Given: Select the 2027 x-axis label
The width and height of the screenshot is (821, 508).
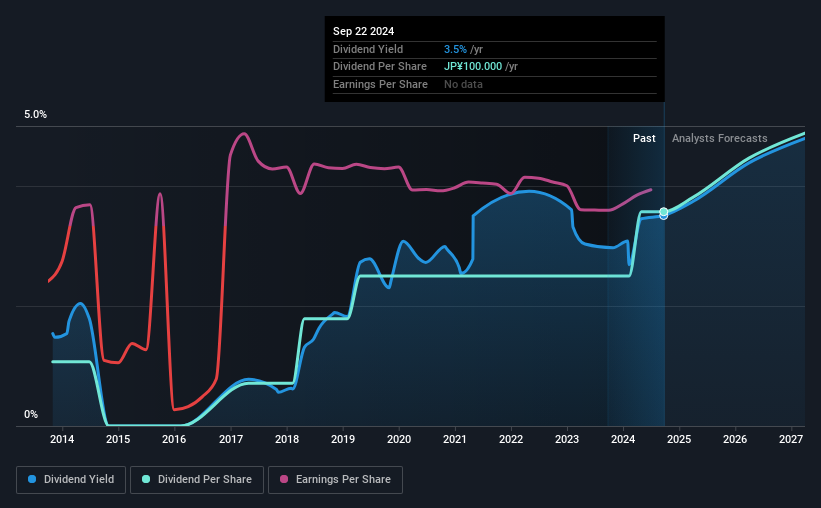Looking at the screenshot, I should 791,439.
